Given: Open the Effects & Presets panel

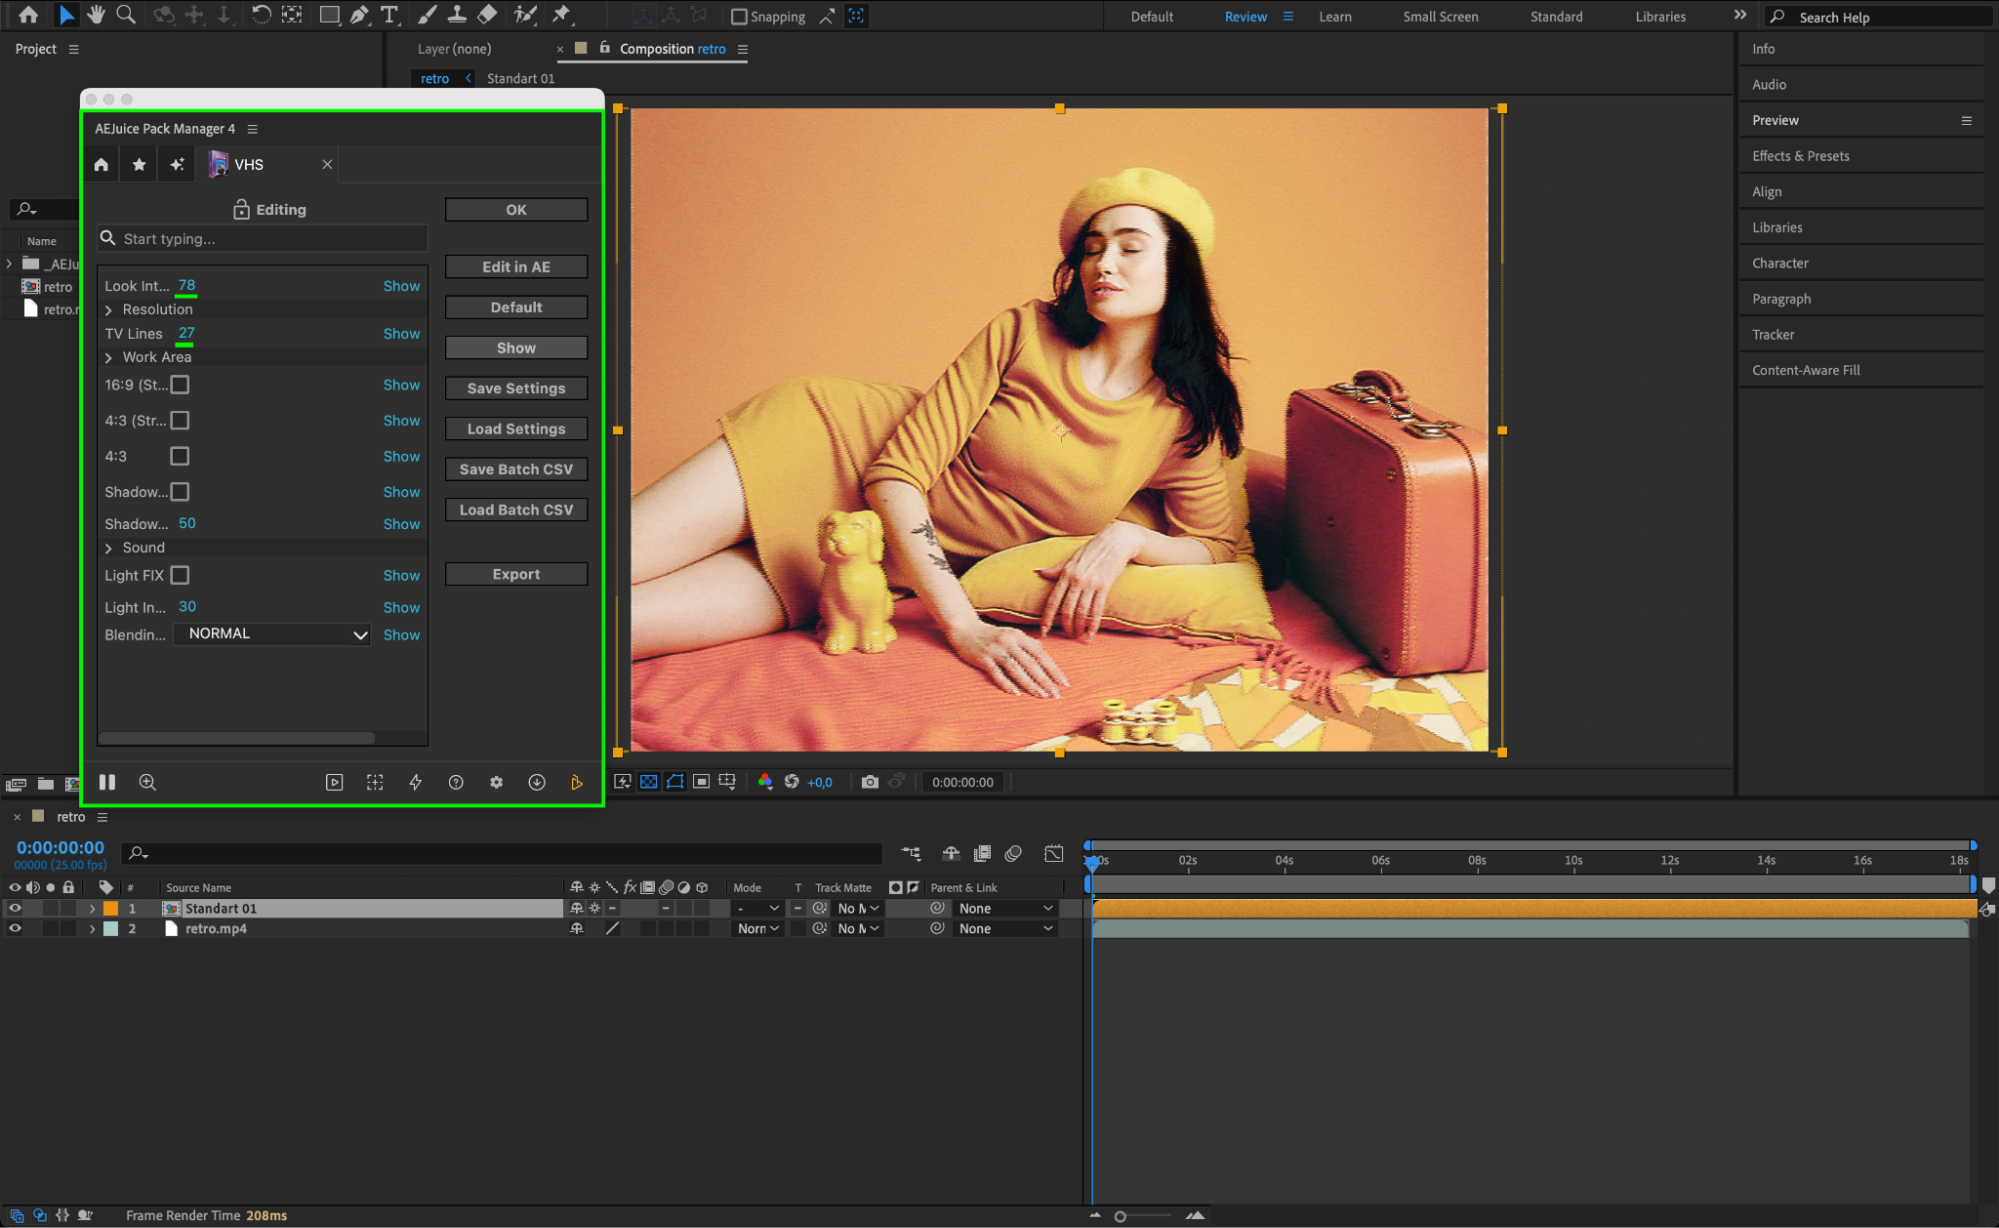Looking at the screenshot, I should pyautogui.click(x=1800, y=156).
